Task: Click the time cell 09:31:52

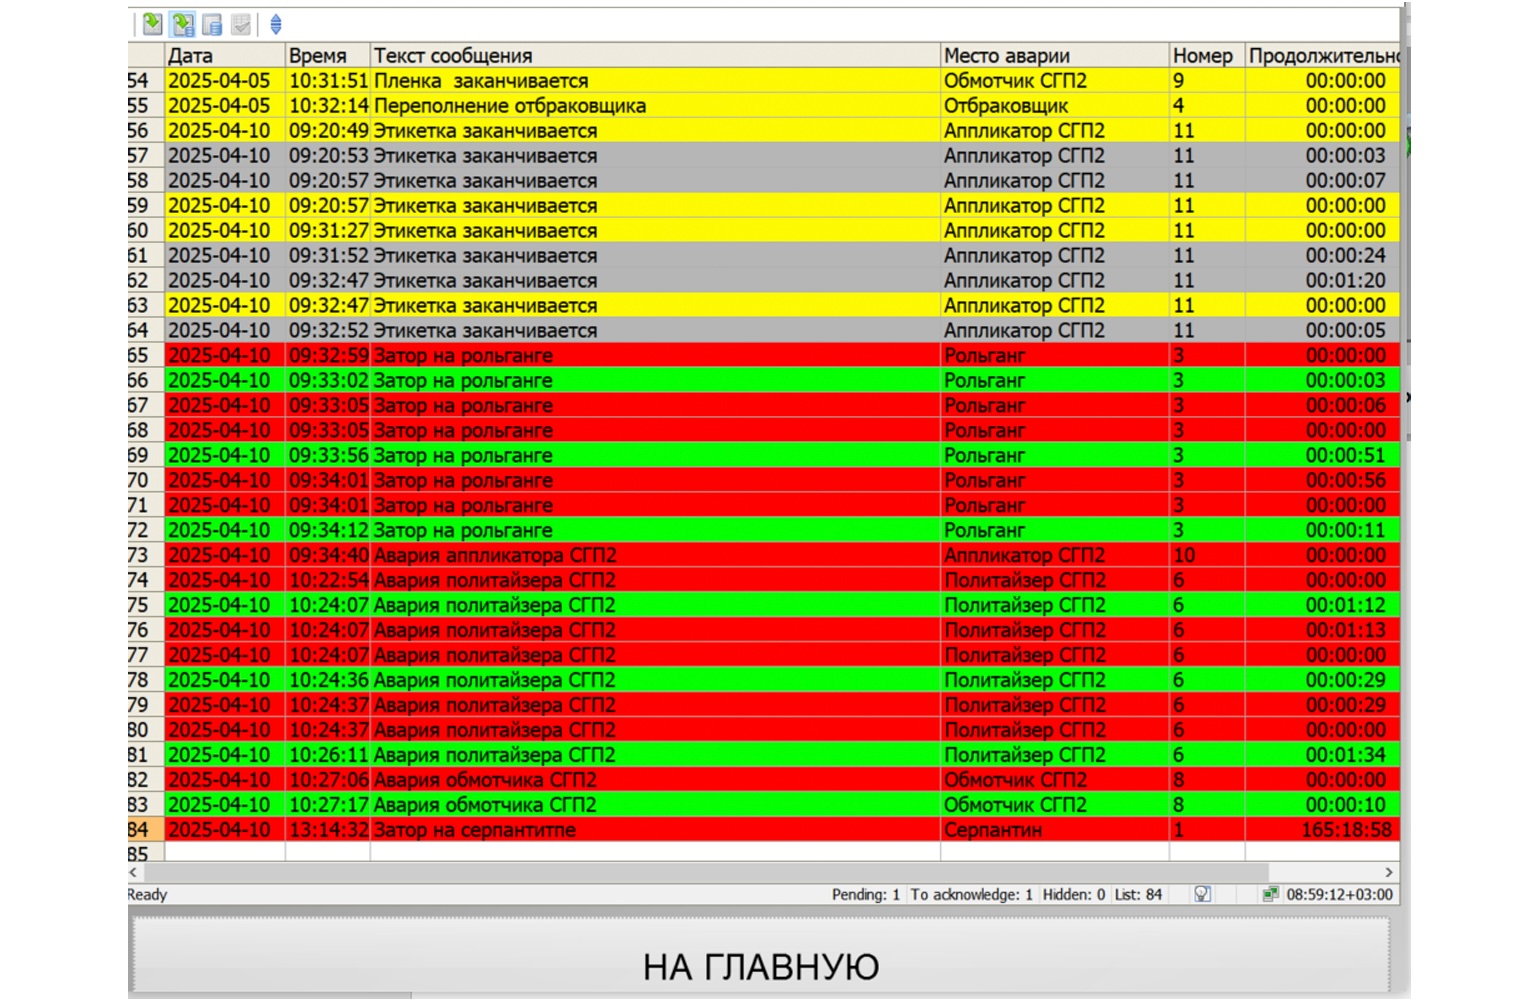Action: click(329, 256)
